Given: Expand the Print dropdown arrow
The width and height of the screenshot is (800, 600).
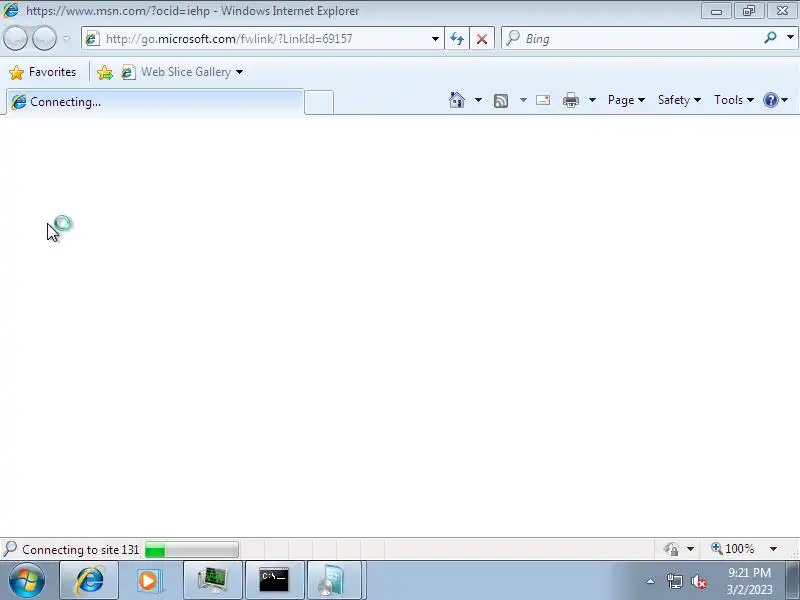Looking at the screenshot, I should tap(592, 100).
